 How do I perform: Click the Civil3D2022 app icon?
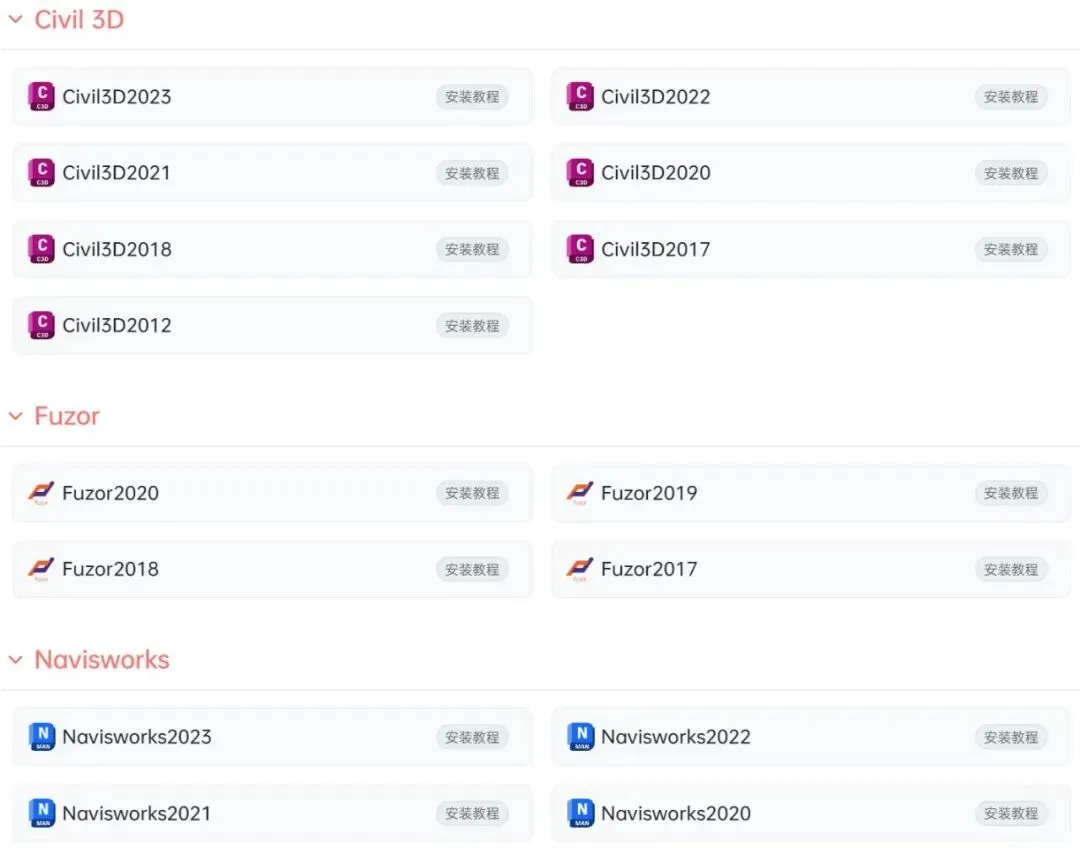point(580,96)
